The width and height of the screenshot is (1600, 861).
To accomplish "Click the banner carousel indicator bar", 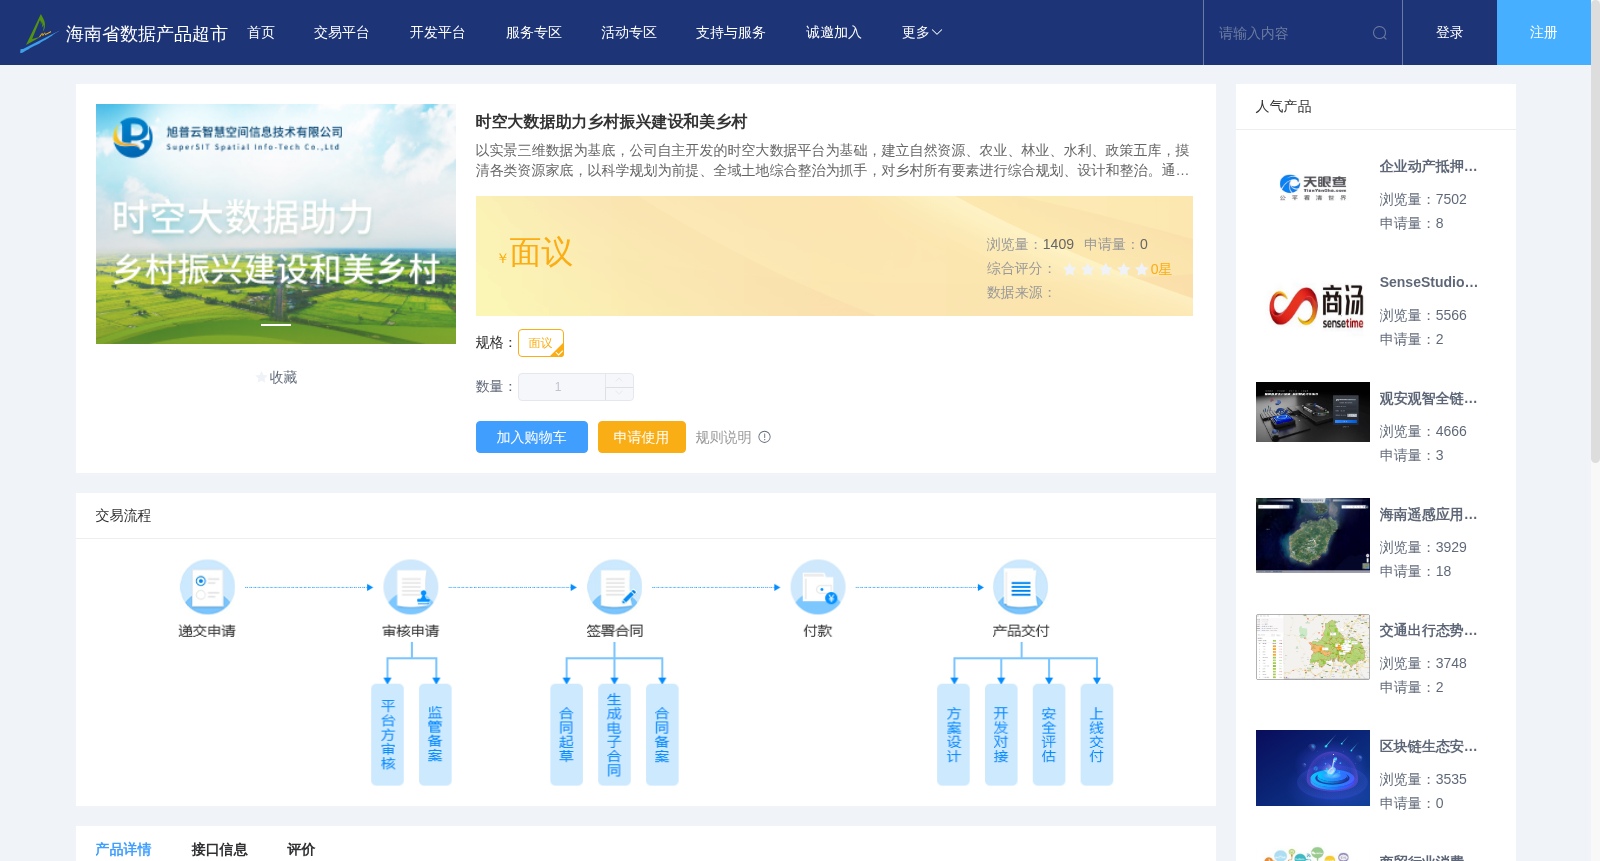I will pyautogui.click(x=276, y=325).
